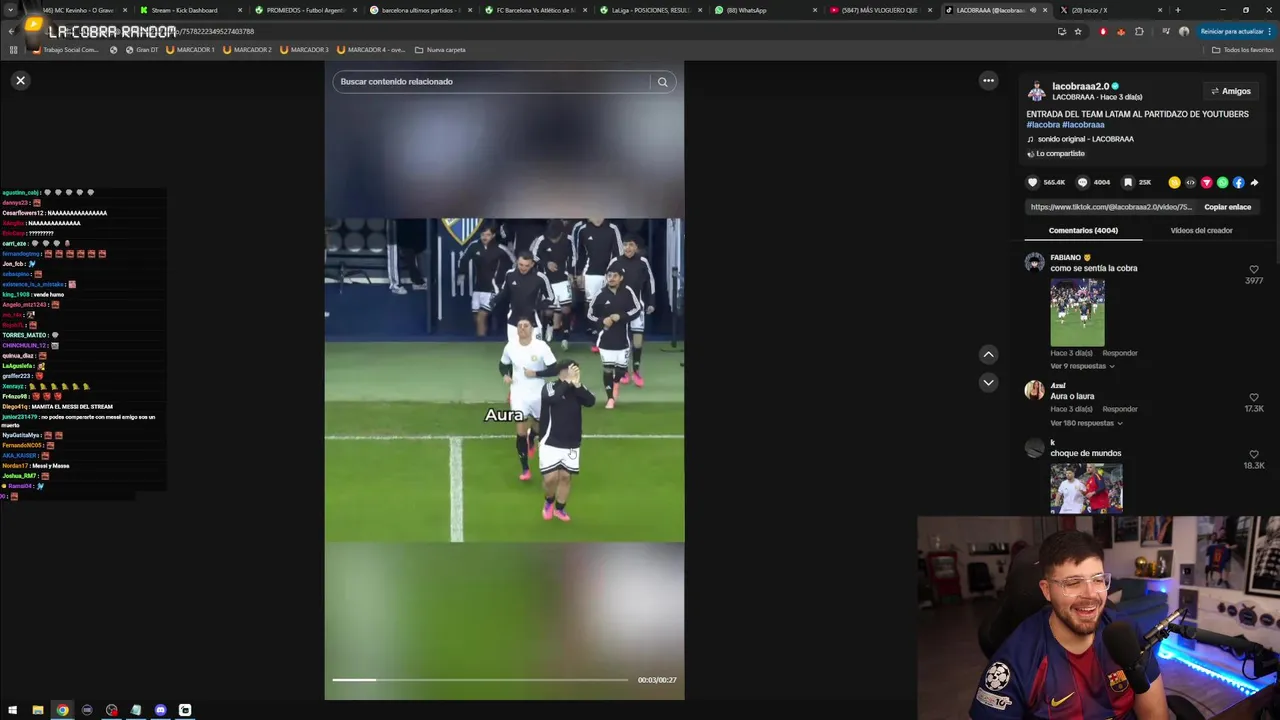Switch to 'Comentarios (4004)' tab

coord(1083,230)
